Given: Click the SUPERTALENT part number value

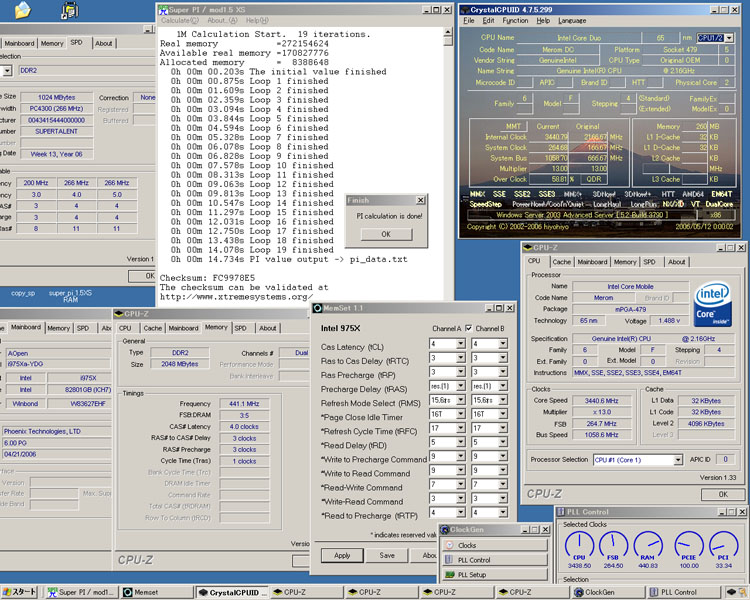Looking at the screenshot, I should (x=56, y=131).
